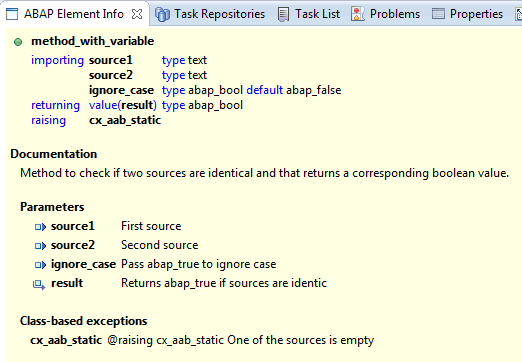Click the Documentation heading
Image resolution: width=522 pixels, height=362 pixels.
tap(54, 154)
